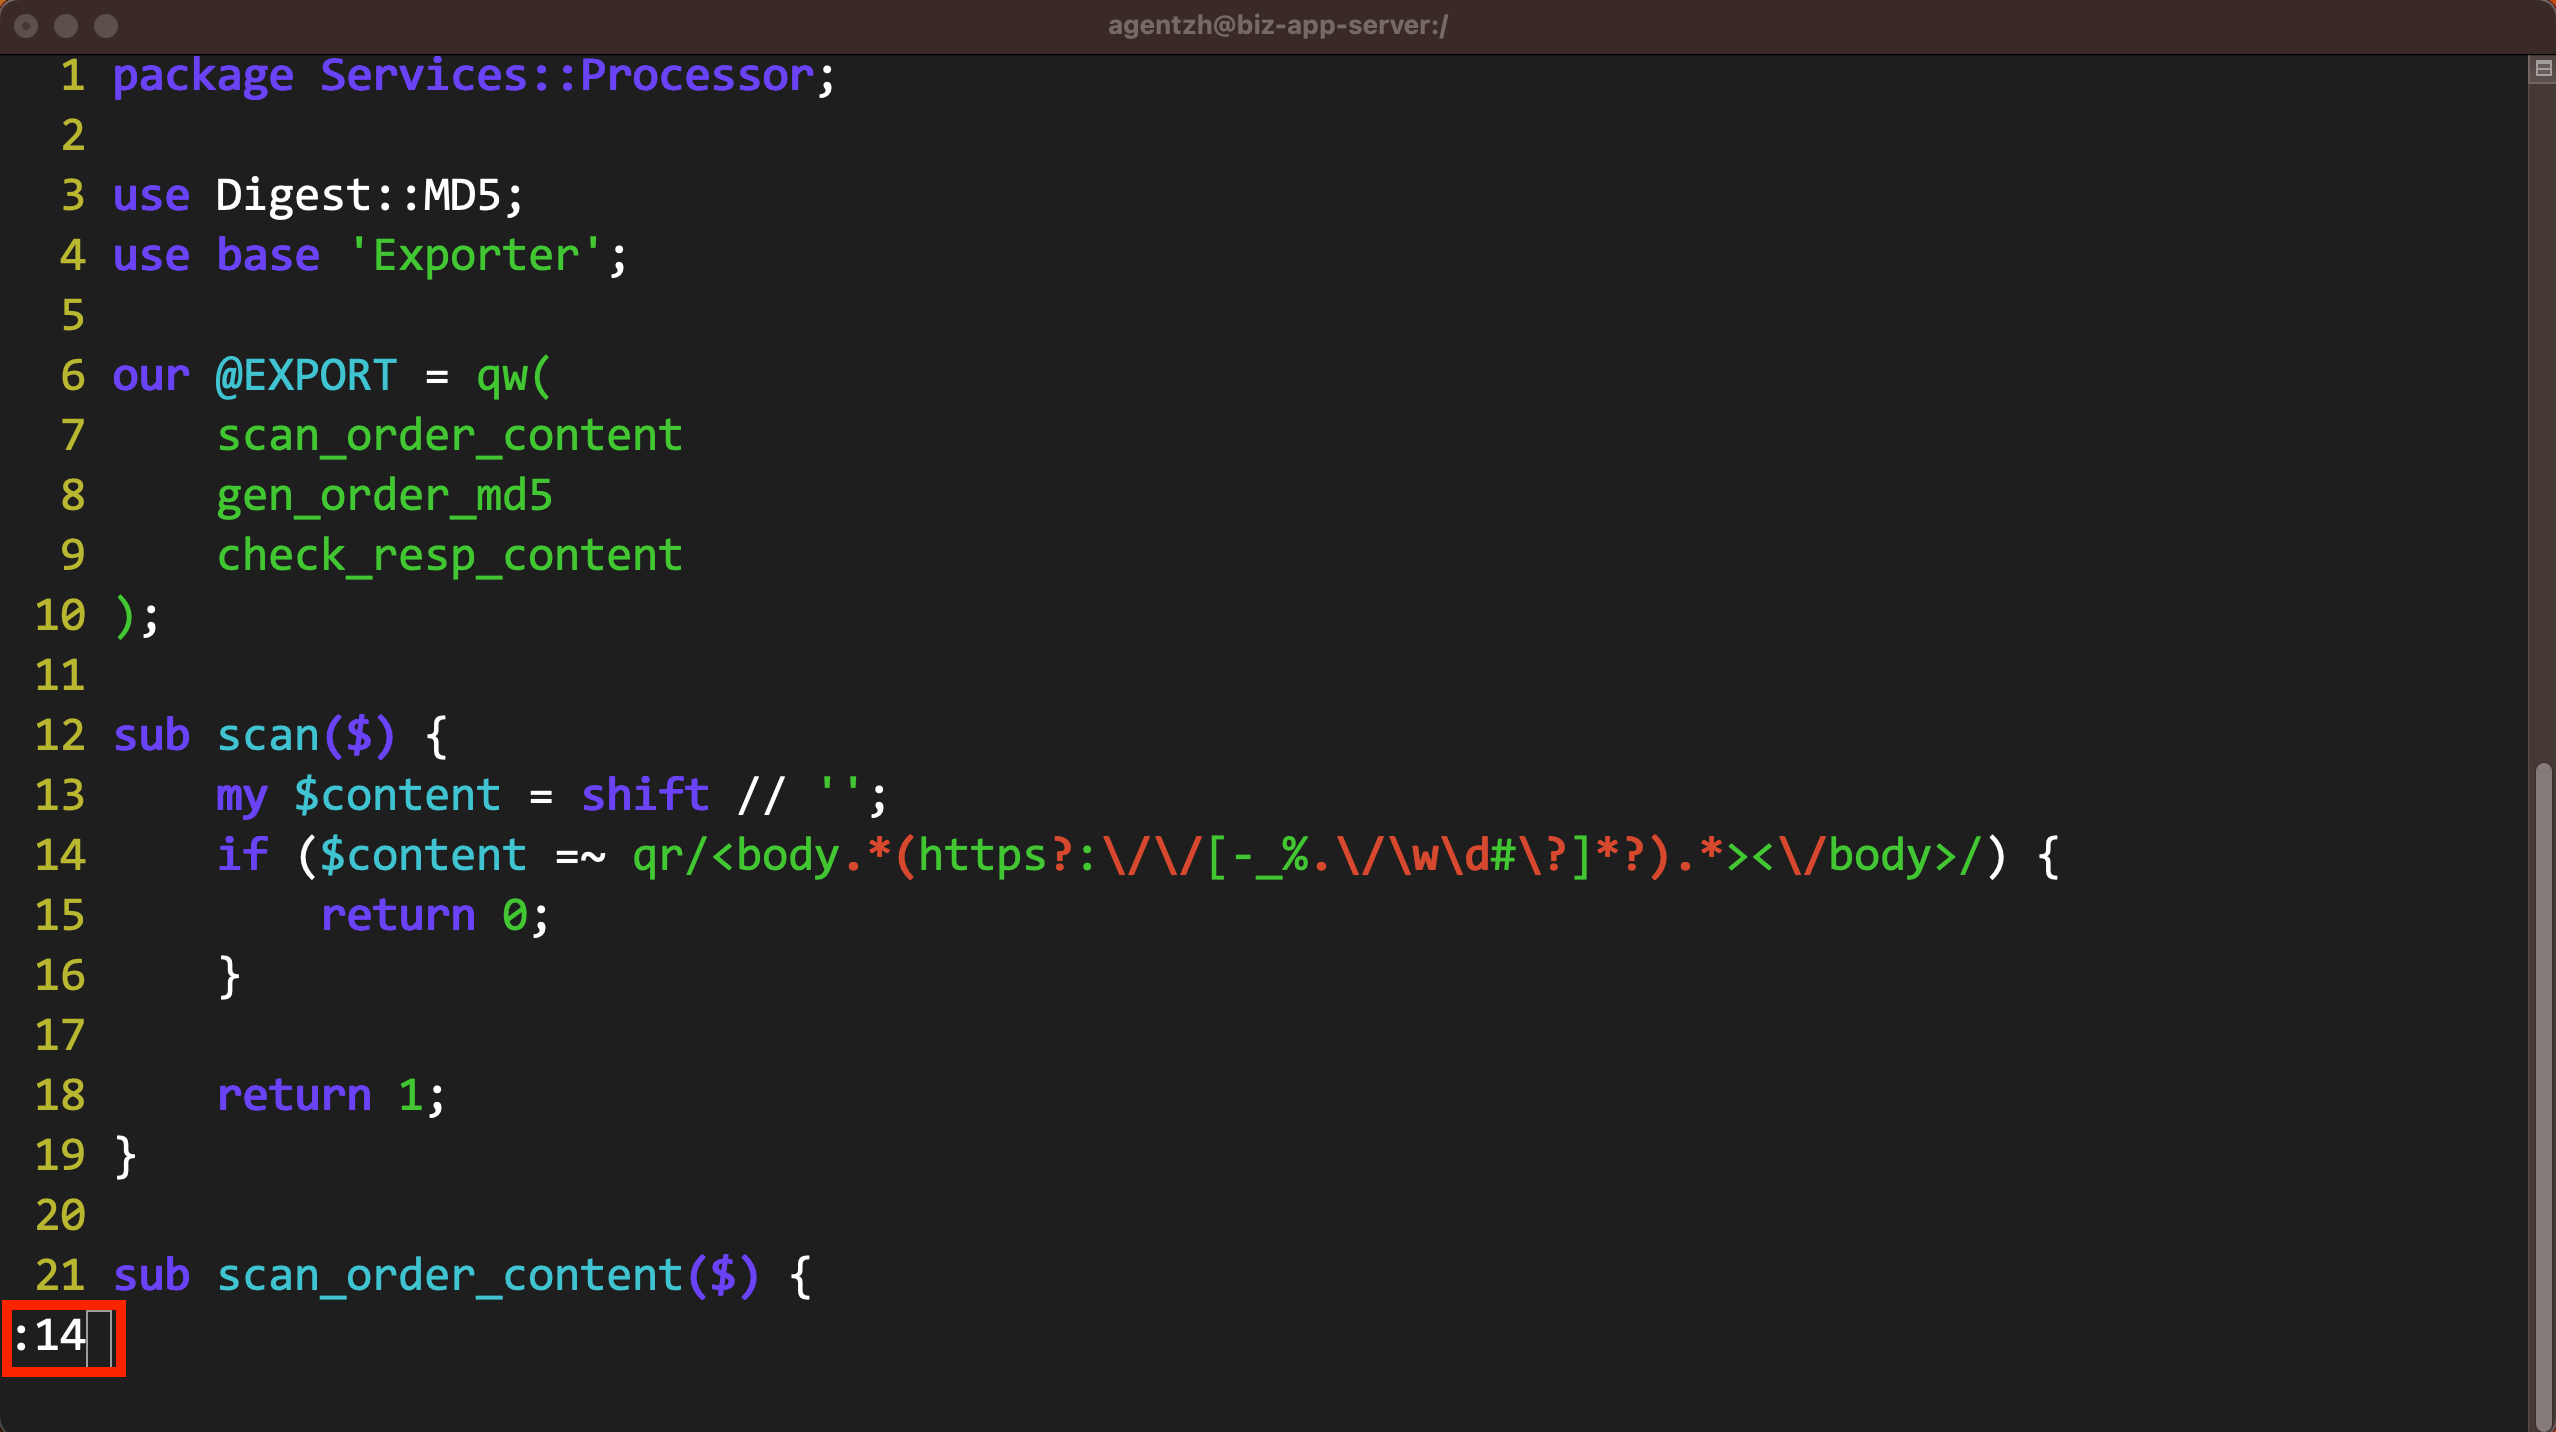Click 'shift' keyword on line 13
2556x1432 pixels.
pos(644,796)
